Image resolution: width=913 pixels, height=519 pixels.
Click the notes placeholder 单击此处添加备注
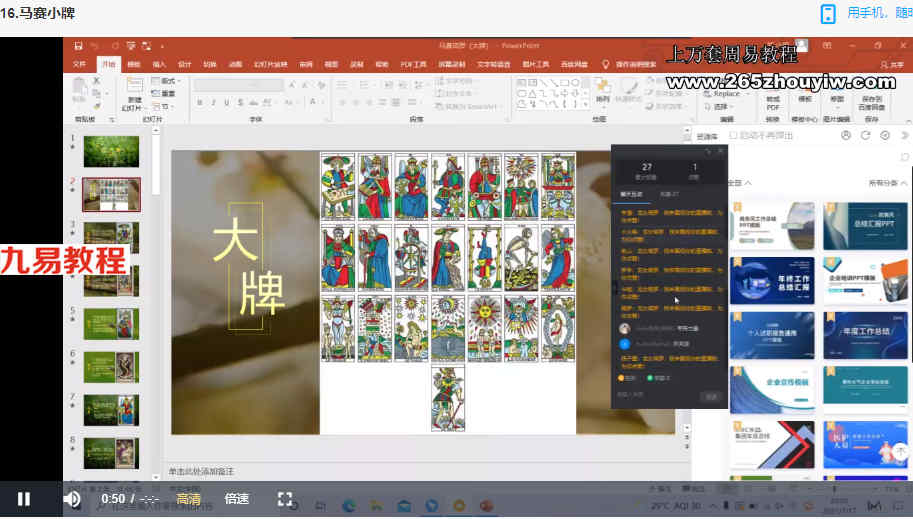tap(201, 471)
